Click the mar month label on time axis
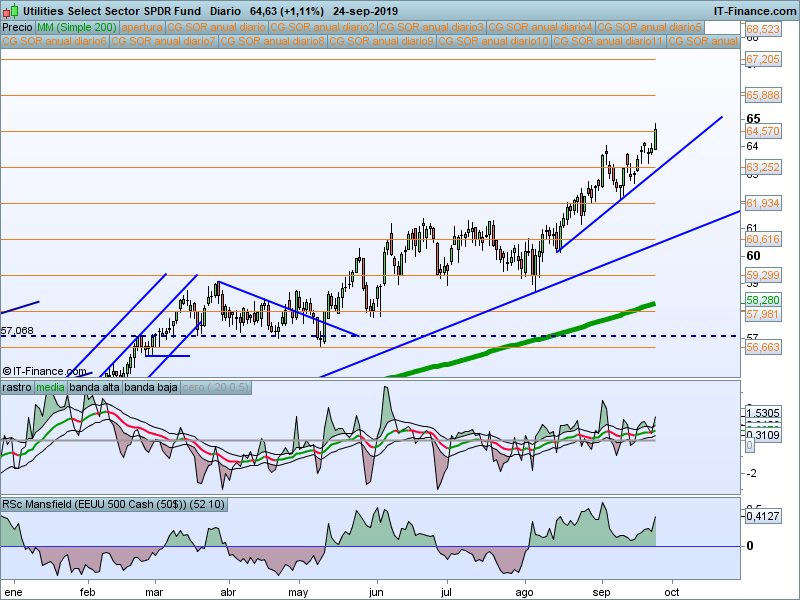Screen dimensions: 800x600 pyautogui.click(x=154, y=592)
